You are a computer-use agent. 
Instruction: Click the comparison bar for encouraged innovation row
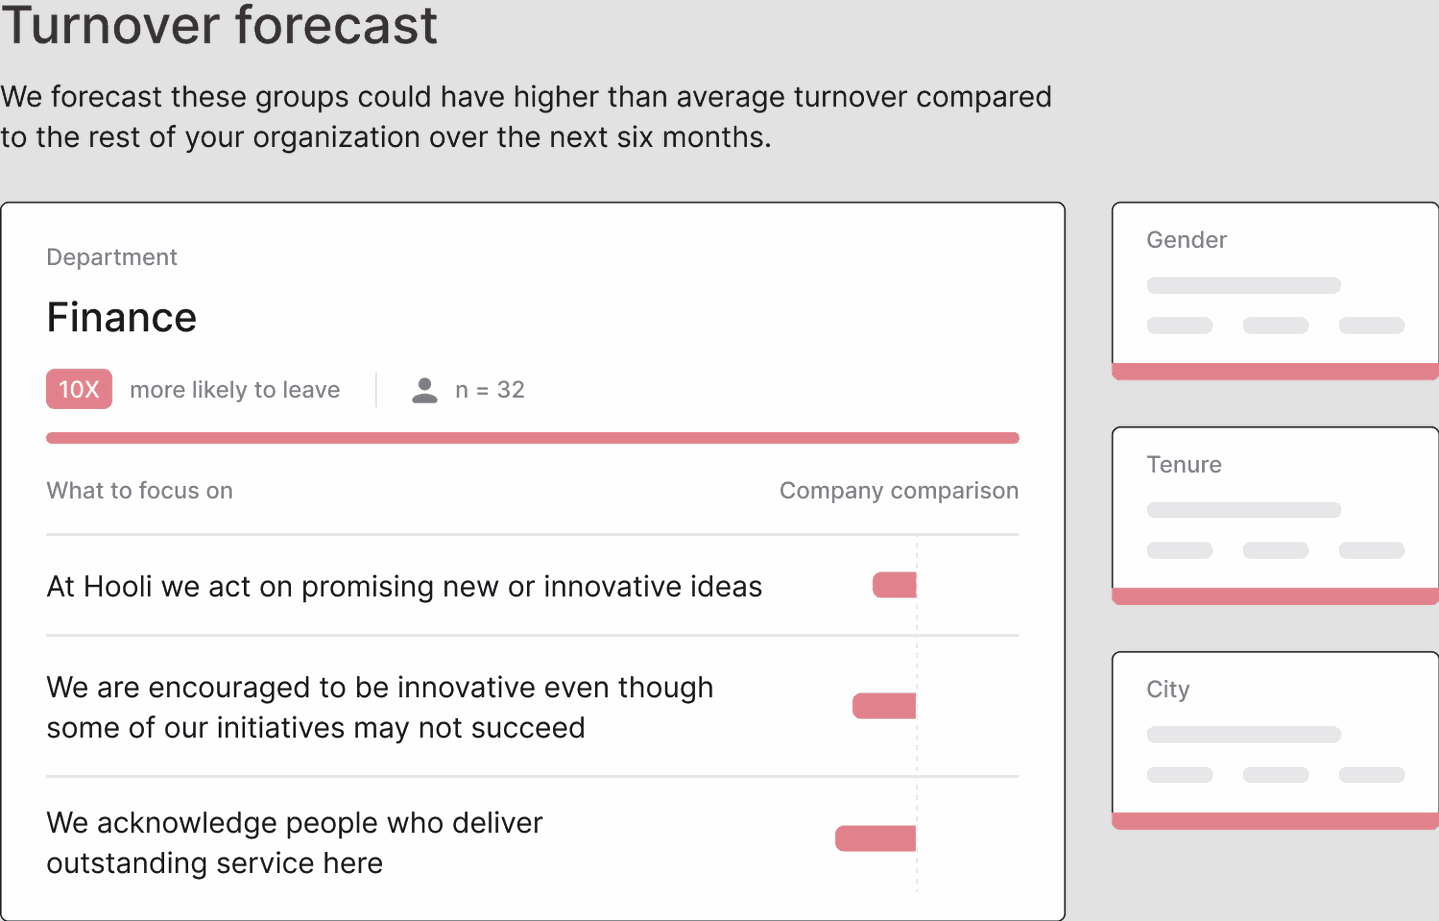tap(884, 706)
